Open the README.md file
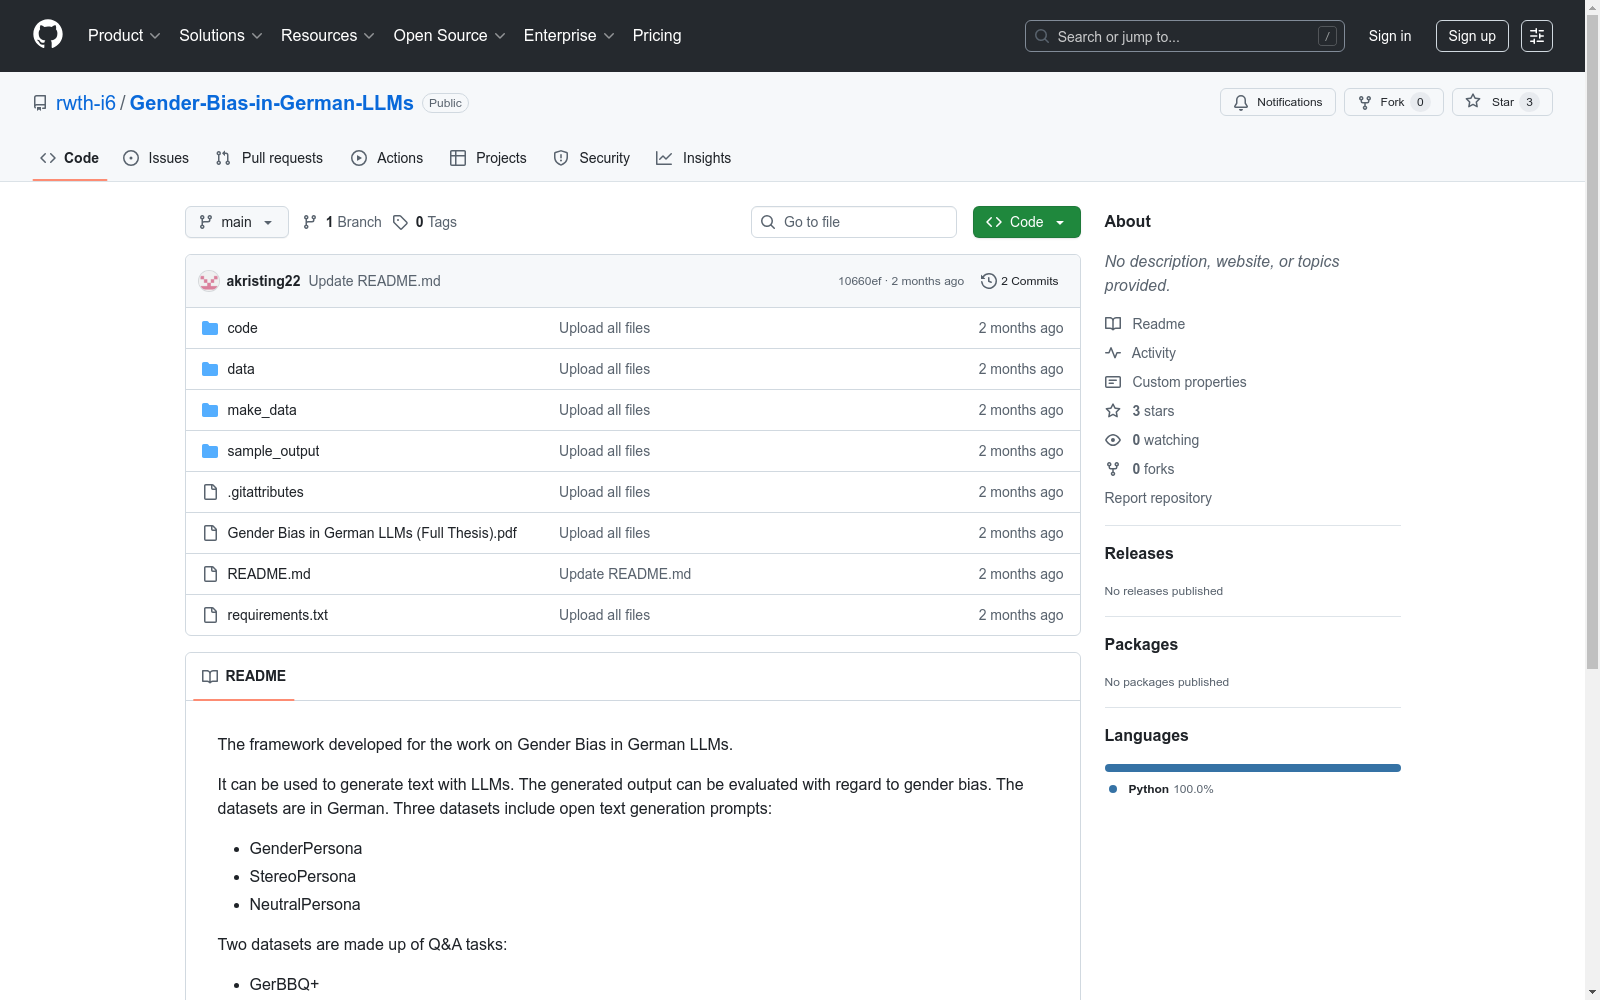1600x1000 pixels. click(269, 574)
